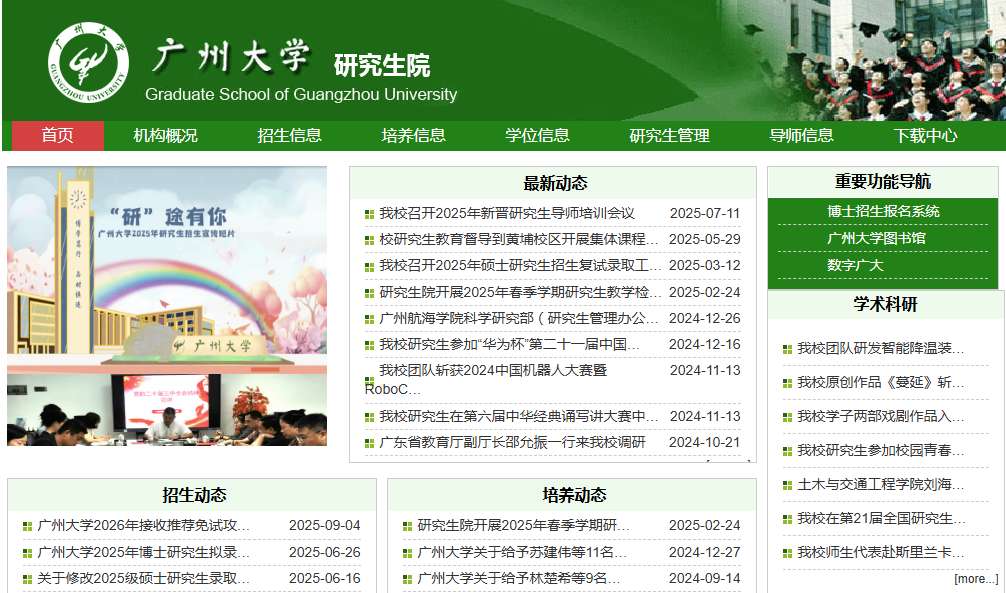Open 广州大学关于给予苏建伟等11名 notice
Image resolution: width=1006 pixels, height=593 pixels.
pos(522,552)
